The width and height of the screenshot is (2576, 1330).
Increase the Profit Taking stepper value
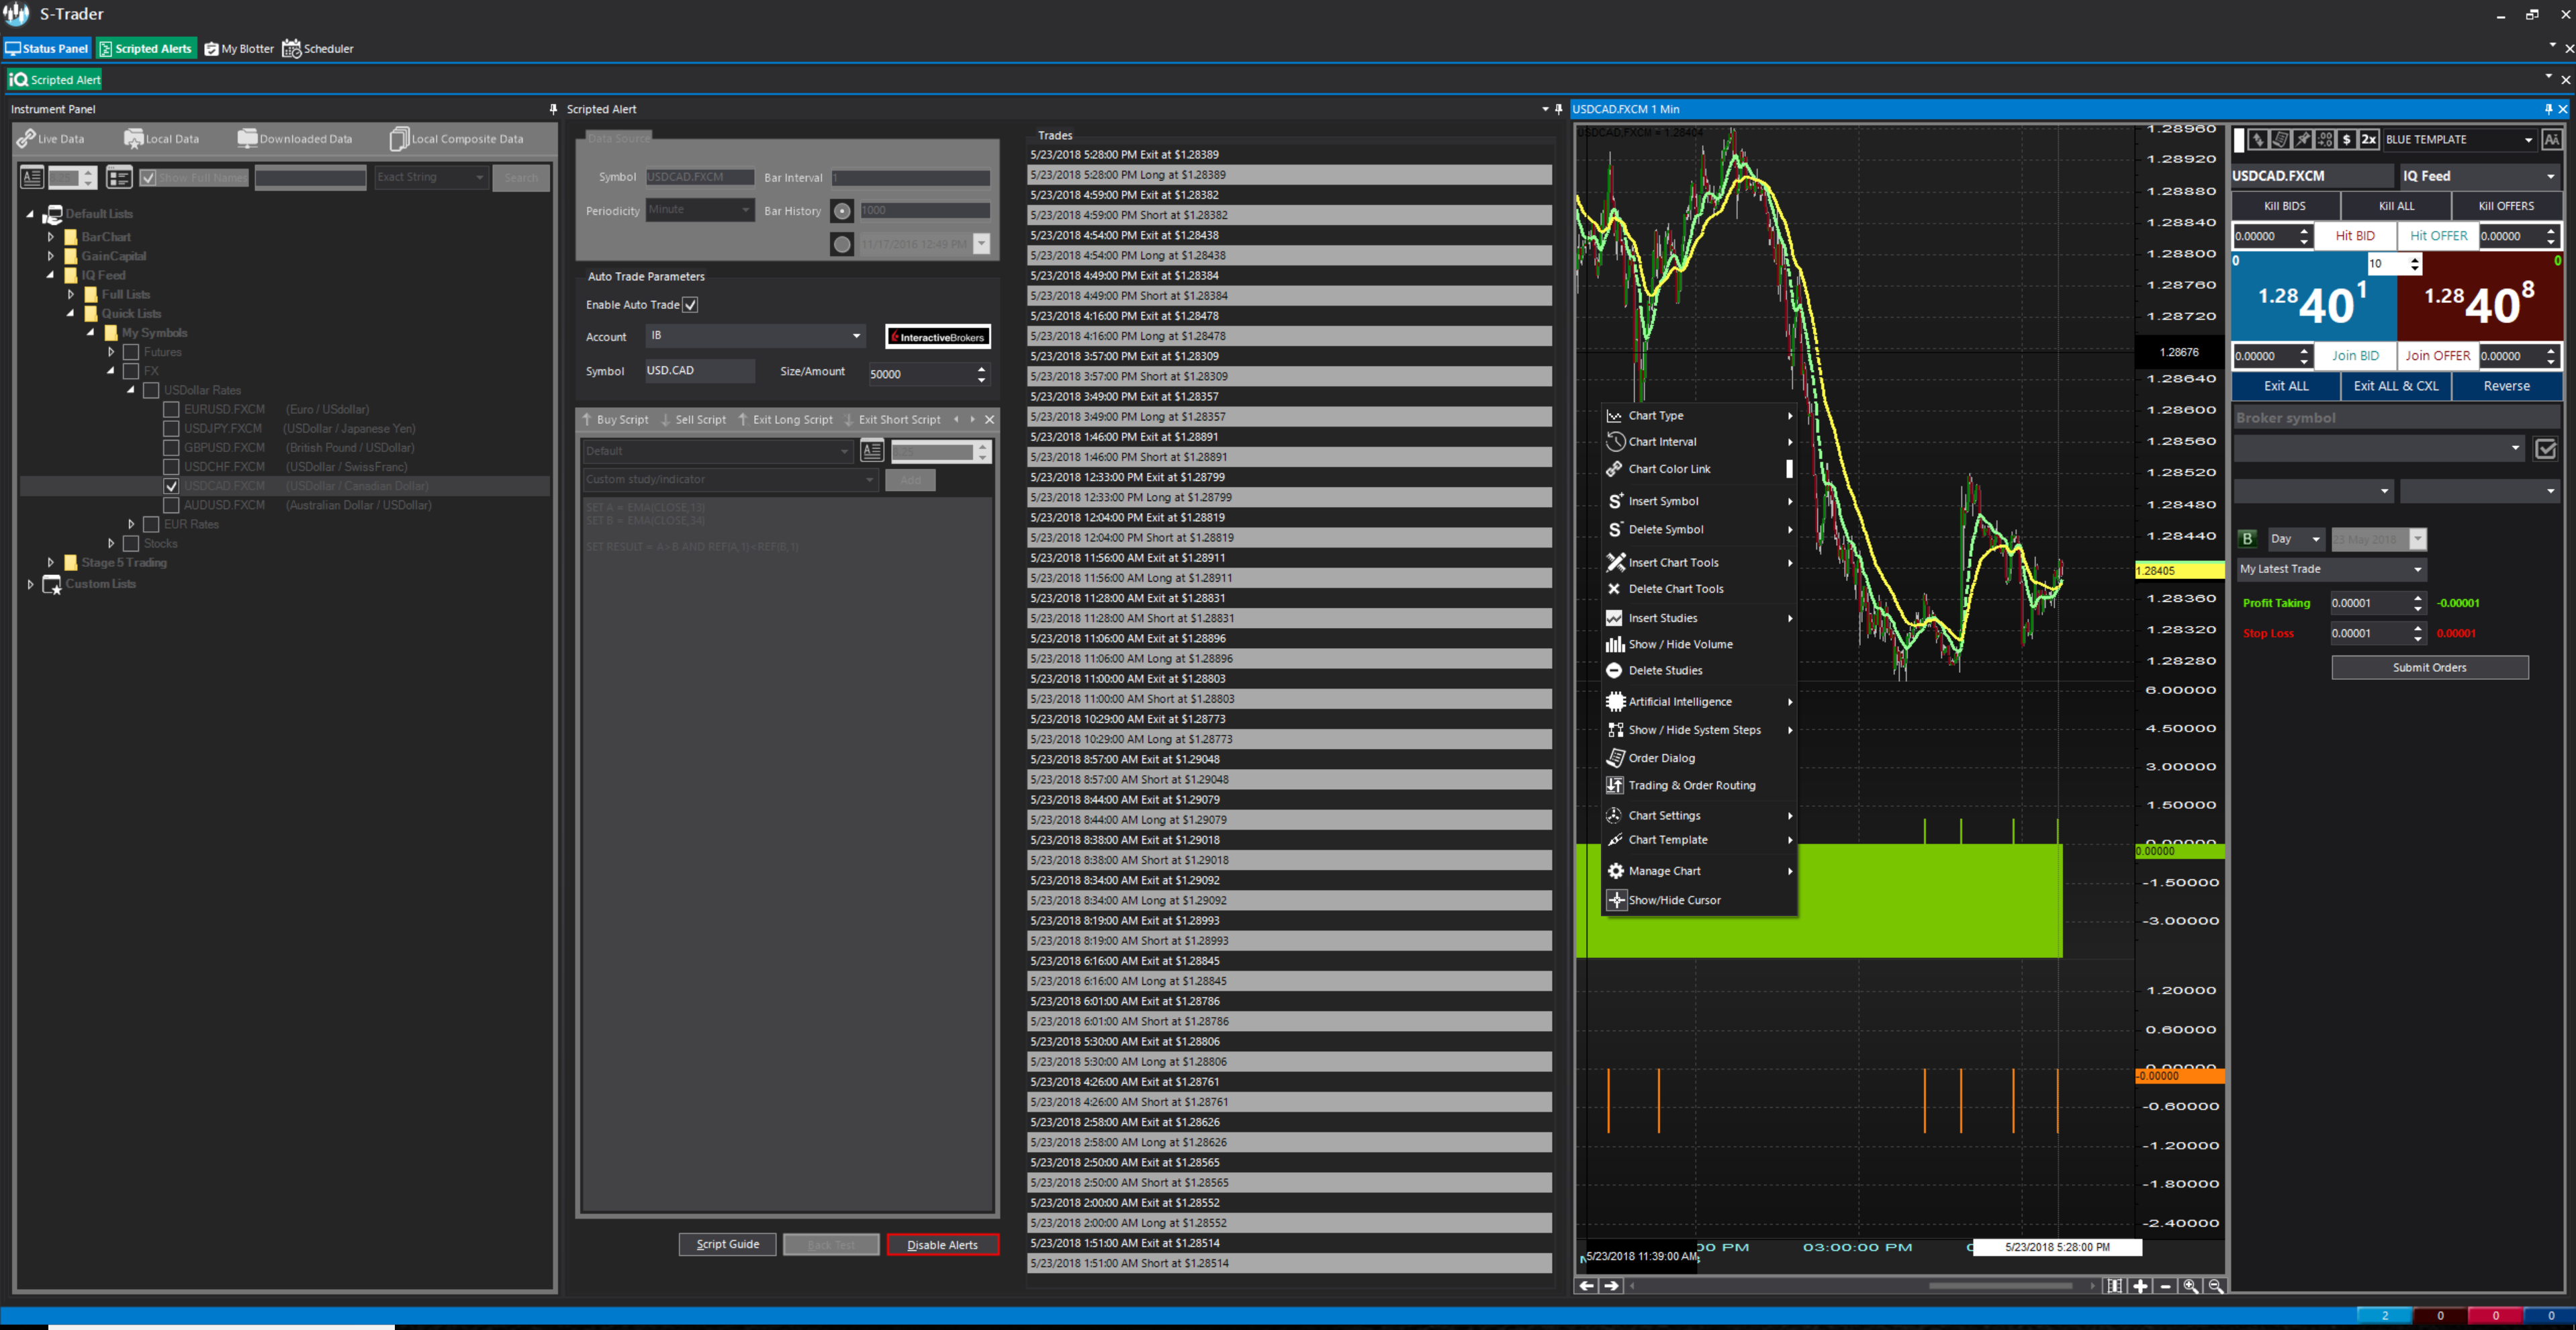(x=2417, y=598)
